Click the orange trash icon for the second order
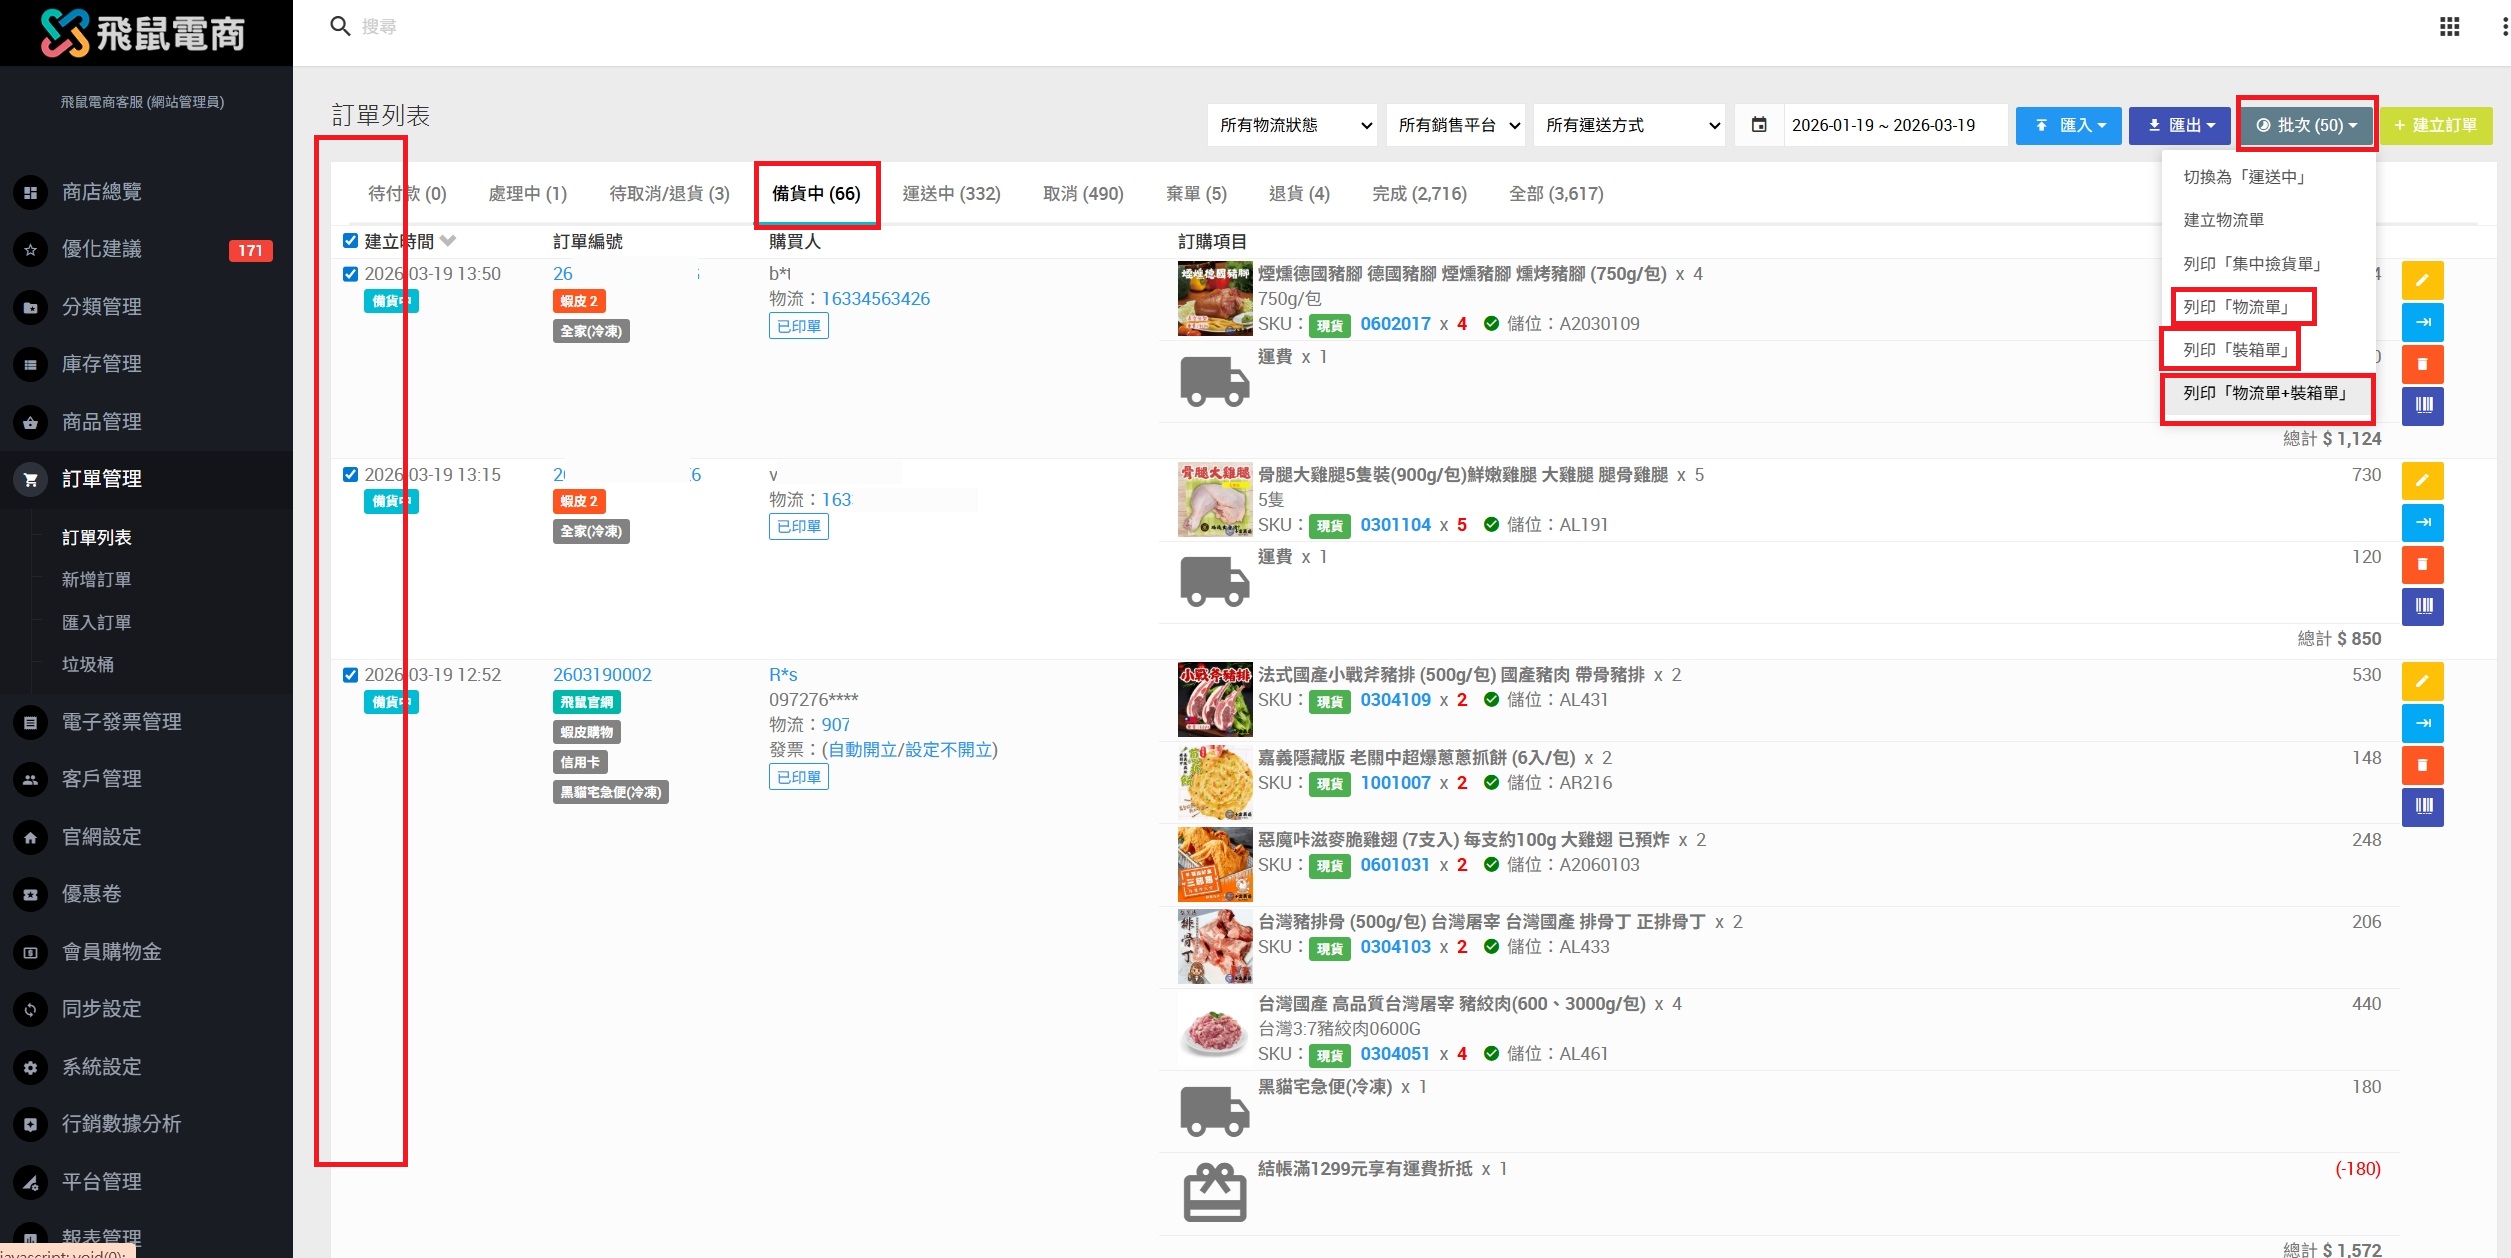Viewport: 2511px width, 1258px height. click(2421, 564)
